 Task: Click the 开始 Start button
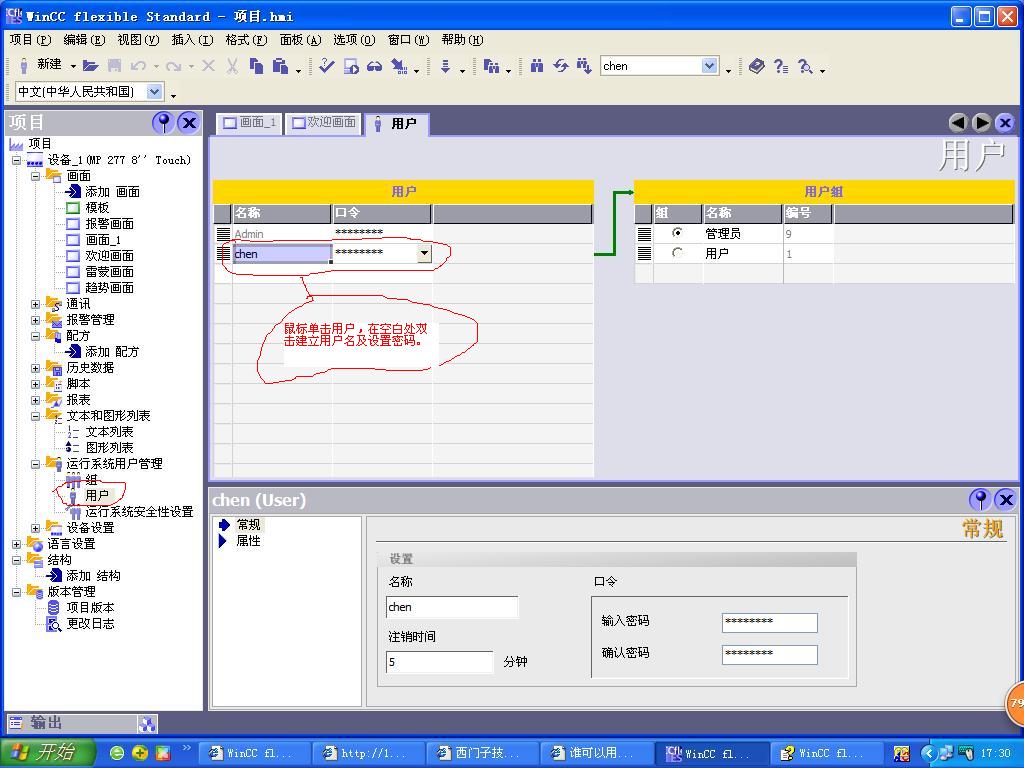[48, 752]
